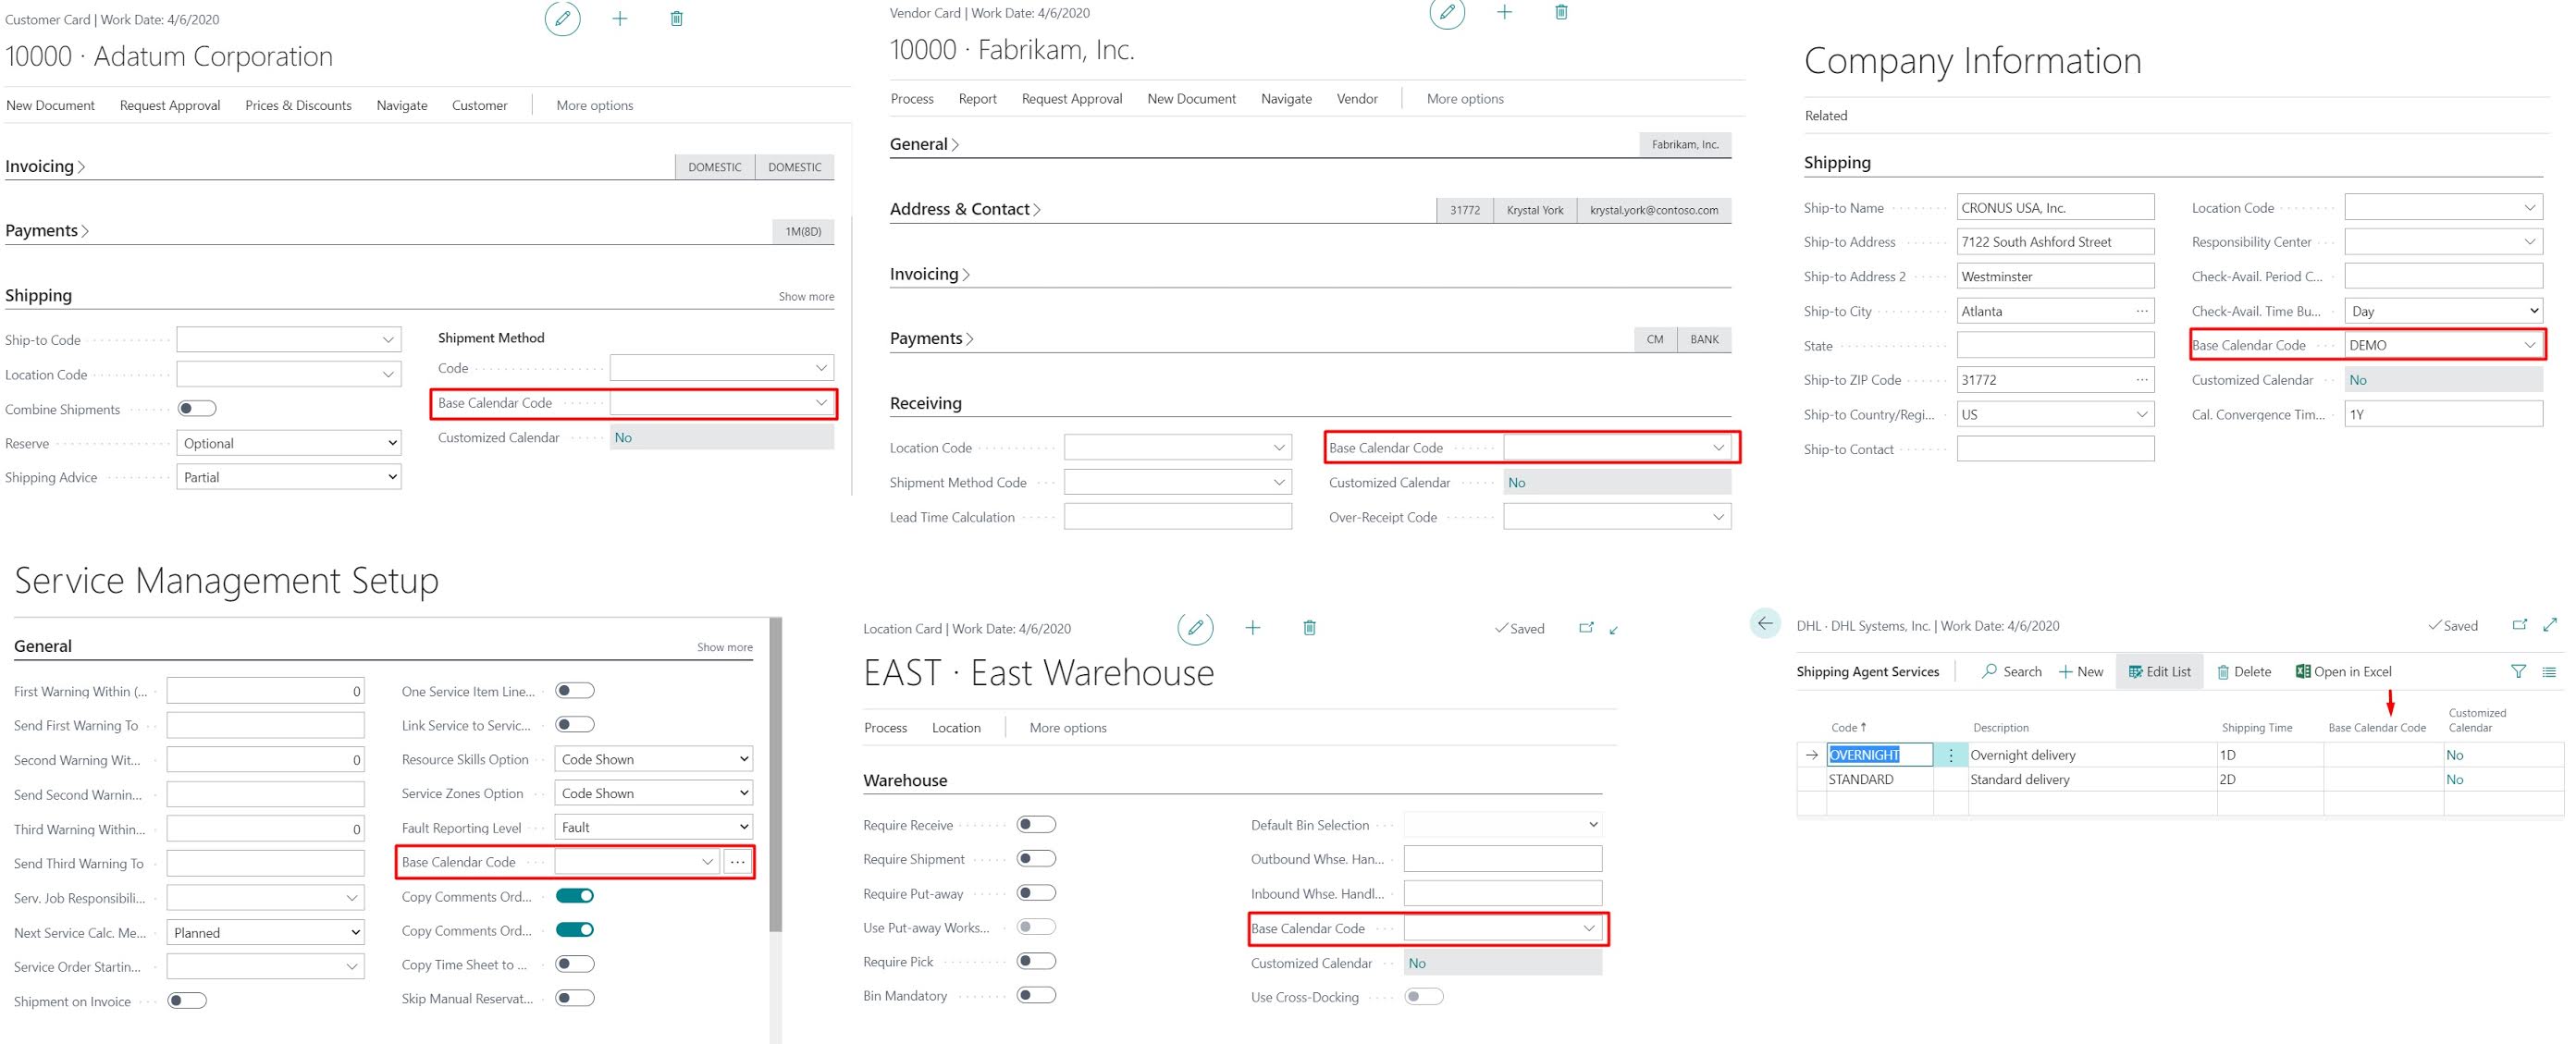The image size is (2576, 1044).
Task: Click New Document on Adatum Corporation card
Action: [x=50, y=104]
